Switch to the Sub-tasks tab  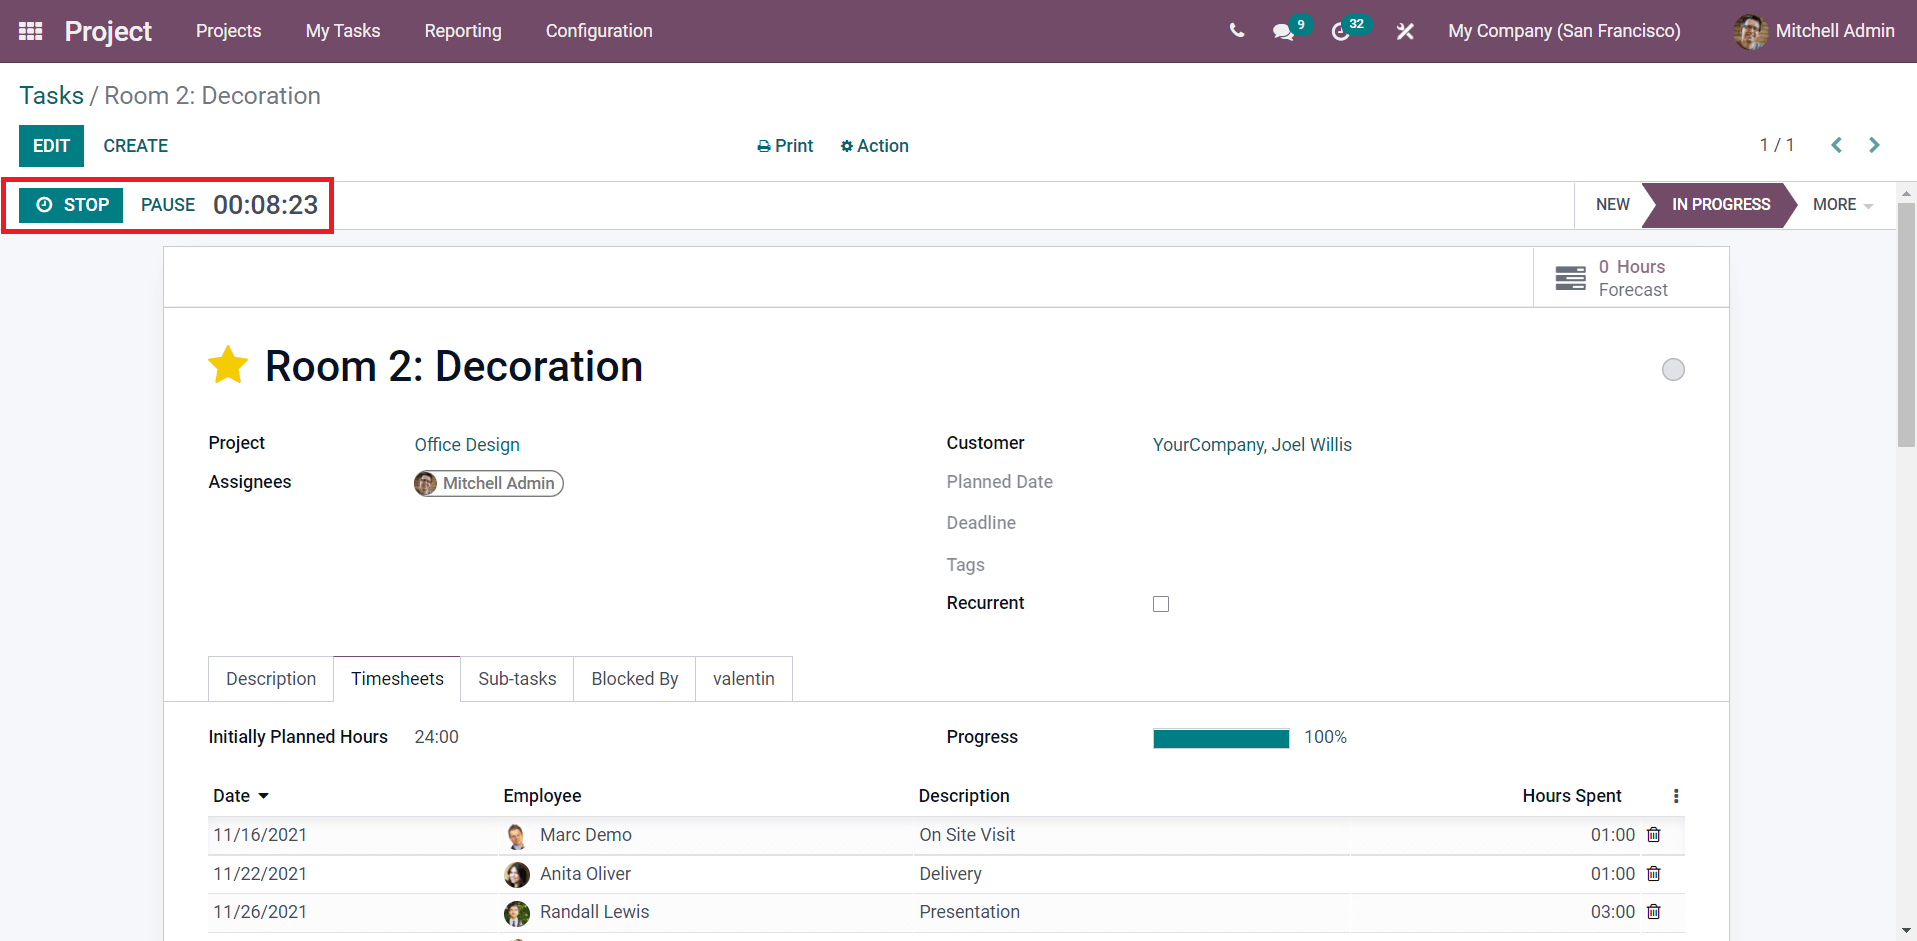tap(517, 679)
